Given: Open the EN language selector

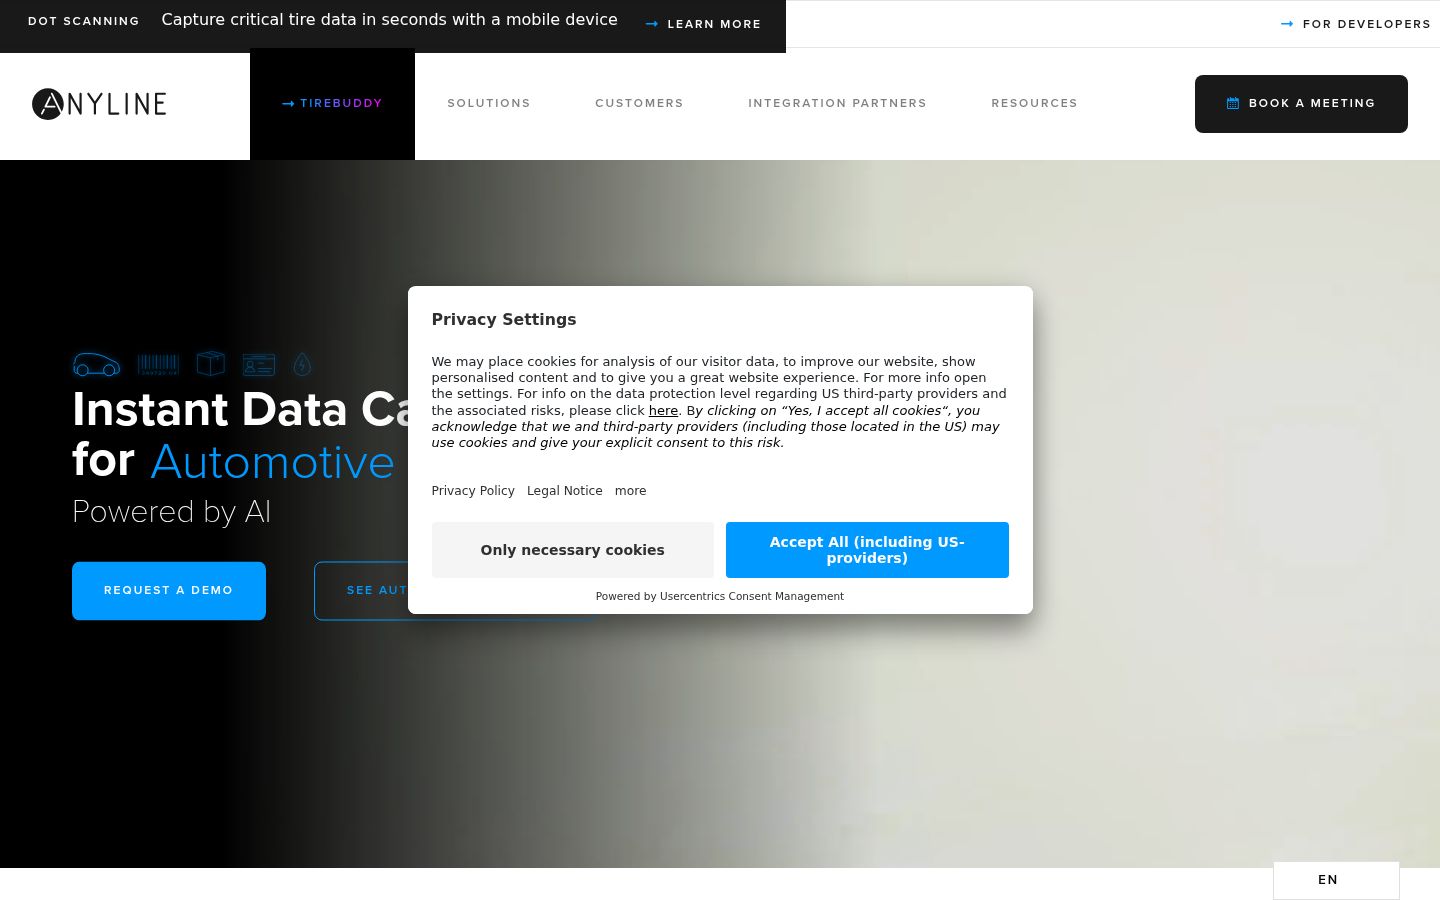Looking at the screenshot, I should tap(1336, 880).
